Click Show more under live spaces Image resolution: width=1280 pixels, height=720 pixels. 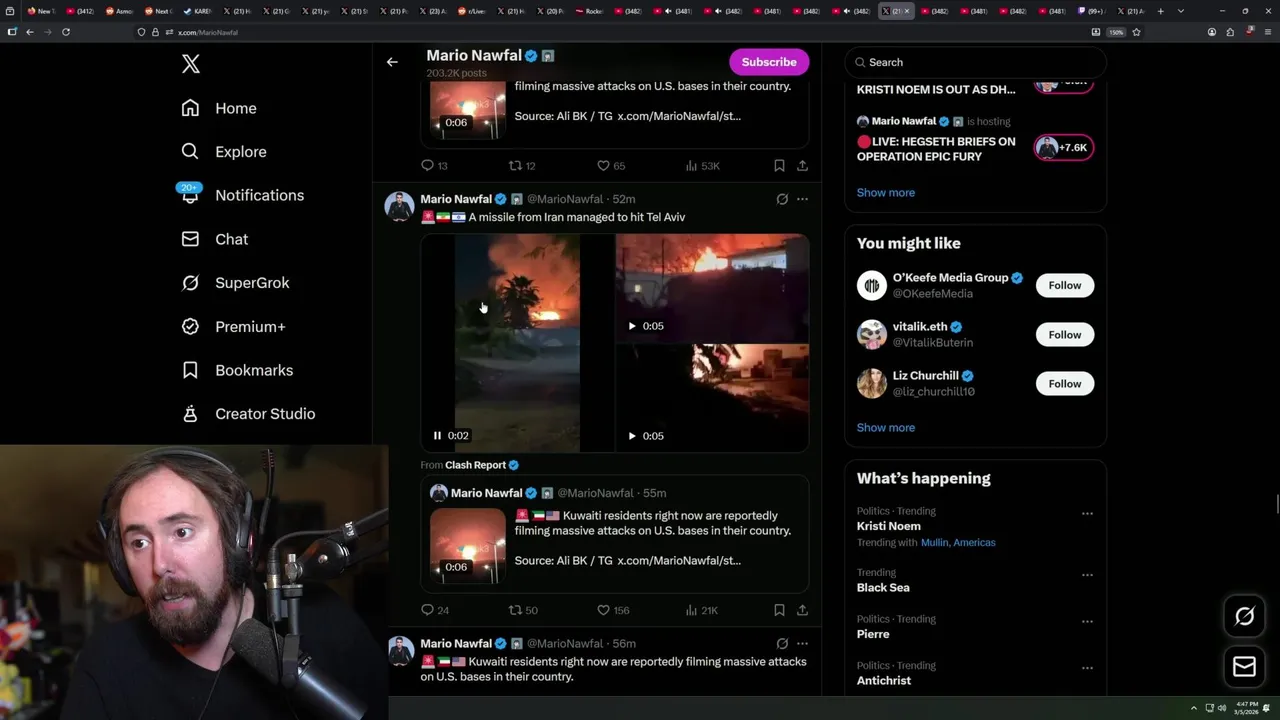tap(885, 192)
